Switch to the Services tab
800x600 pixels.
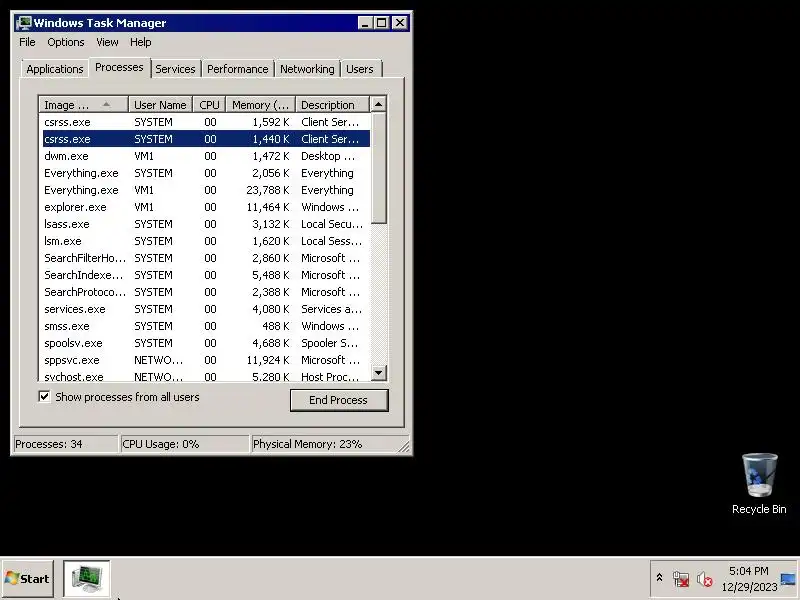[175, 69]
